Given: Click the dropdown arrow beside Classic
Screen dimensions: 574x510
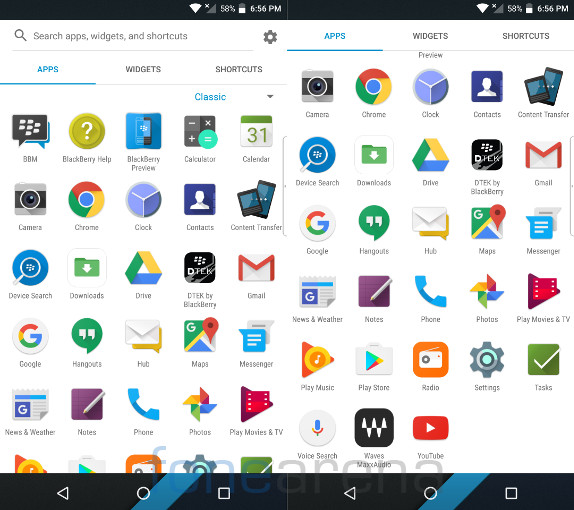Looking at the screenshot, I should tap(270, 97).
